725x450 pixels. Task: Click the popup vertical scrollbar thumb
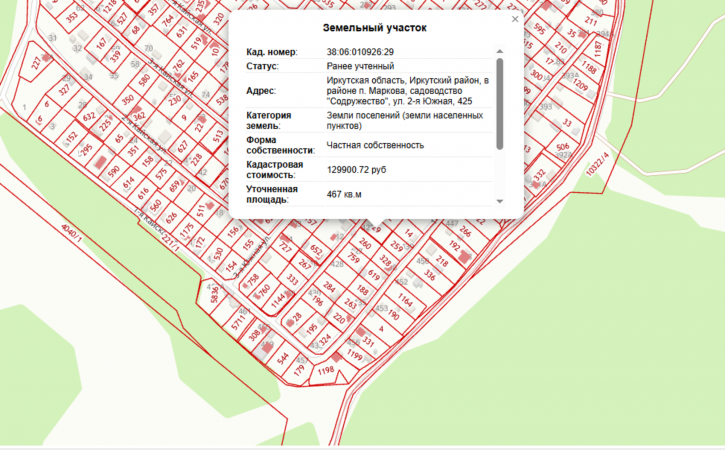499,104
